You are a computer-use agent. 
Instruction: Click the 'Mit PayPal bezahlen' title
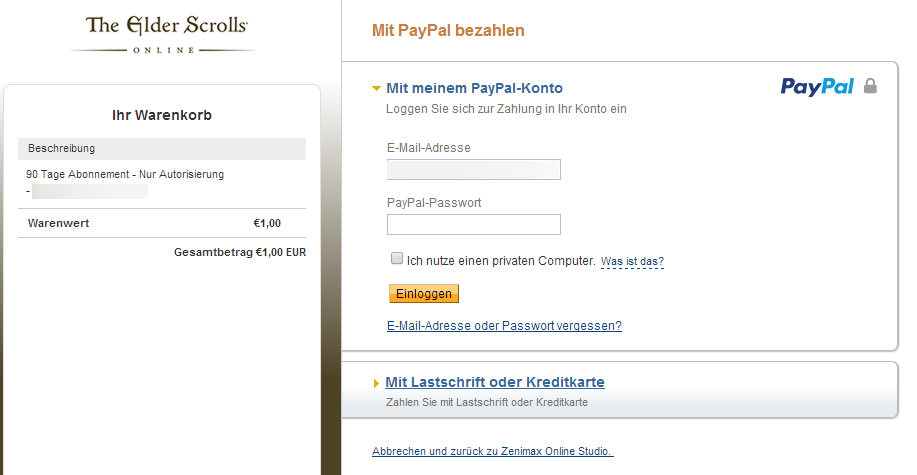point(448,30)
